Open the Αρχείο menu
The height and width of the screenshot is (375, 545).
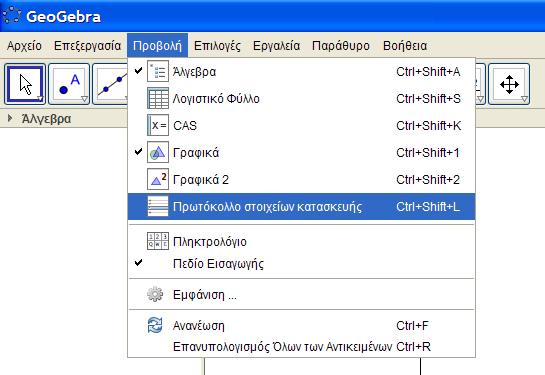coord(24,46)
